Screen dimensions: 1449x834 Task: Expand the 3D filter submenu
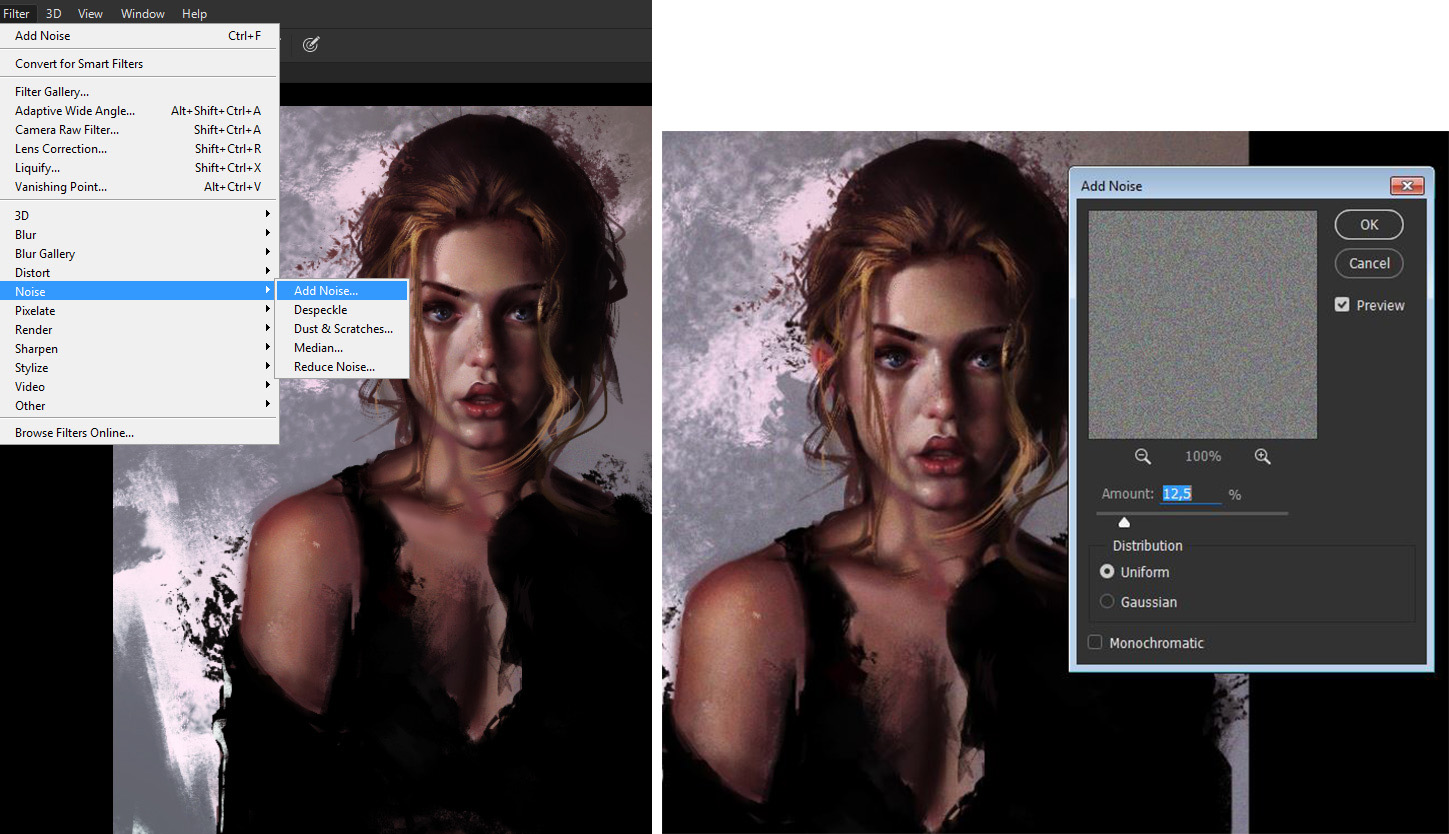[139, 215]
